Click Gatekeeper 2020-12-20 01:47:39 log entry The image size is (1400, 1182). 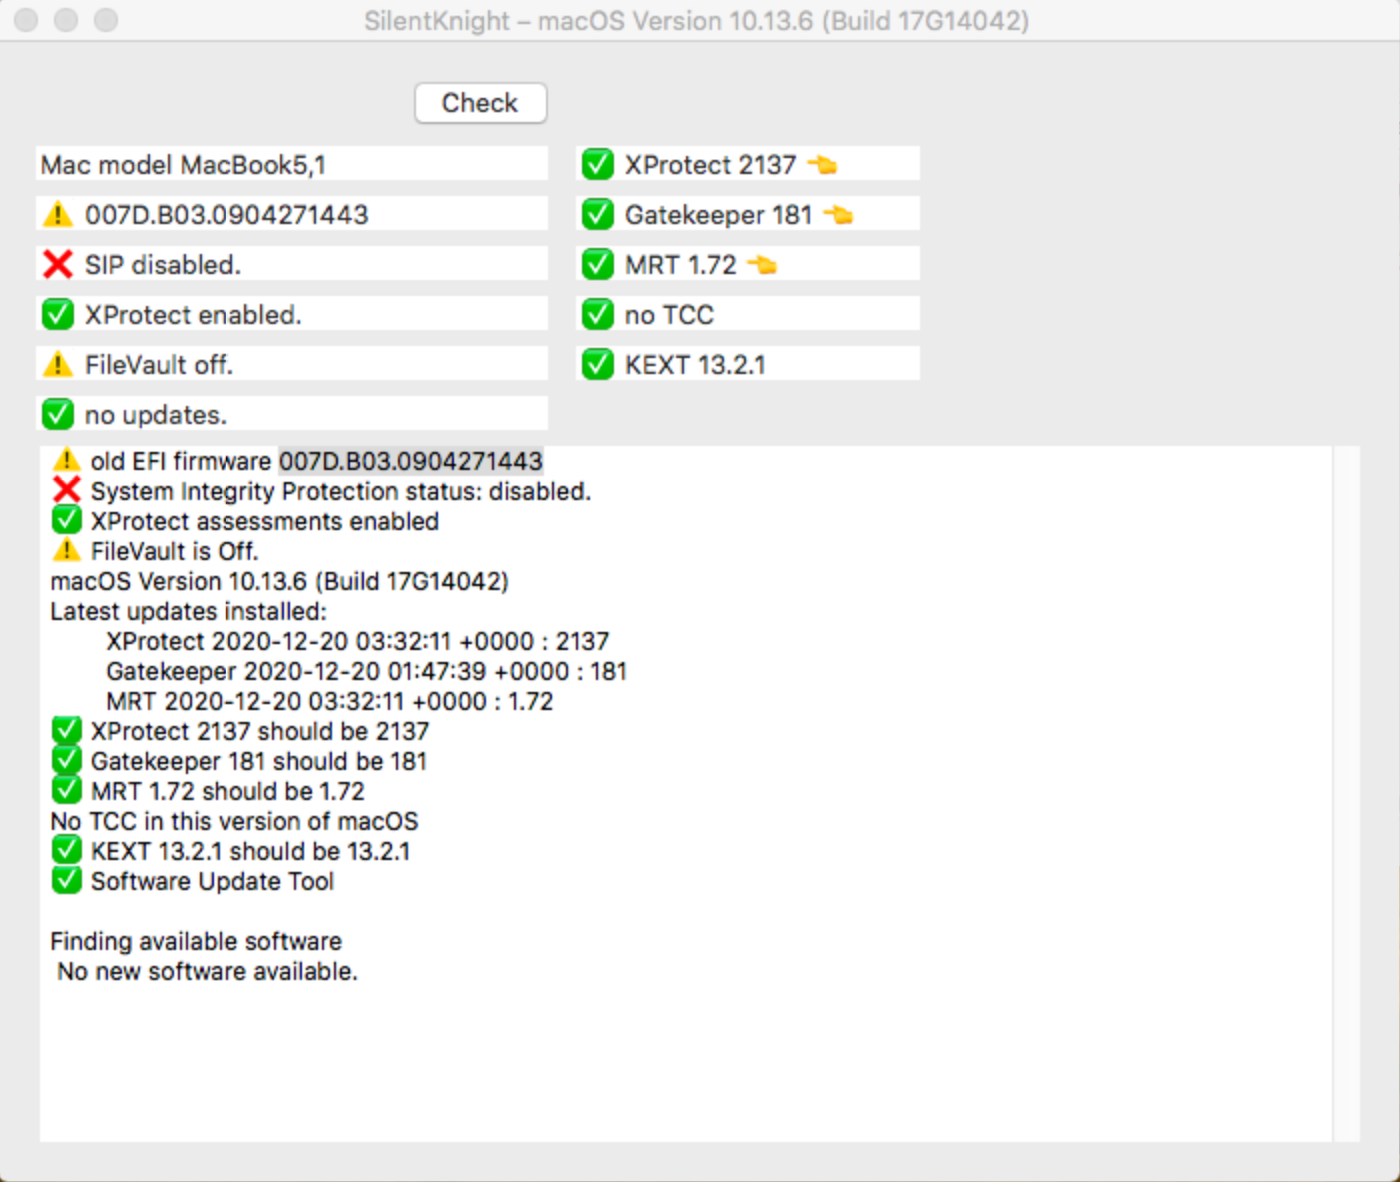coord(366,671)
